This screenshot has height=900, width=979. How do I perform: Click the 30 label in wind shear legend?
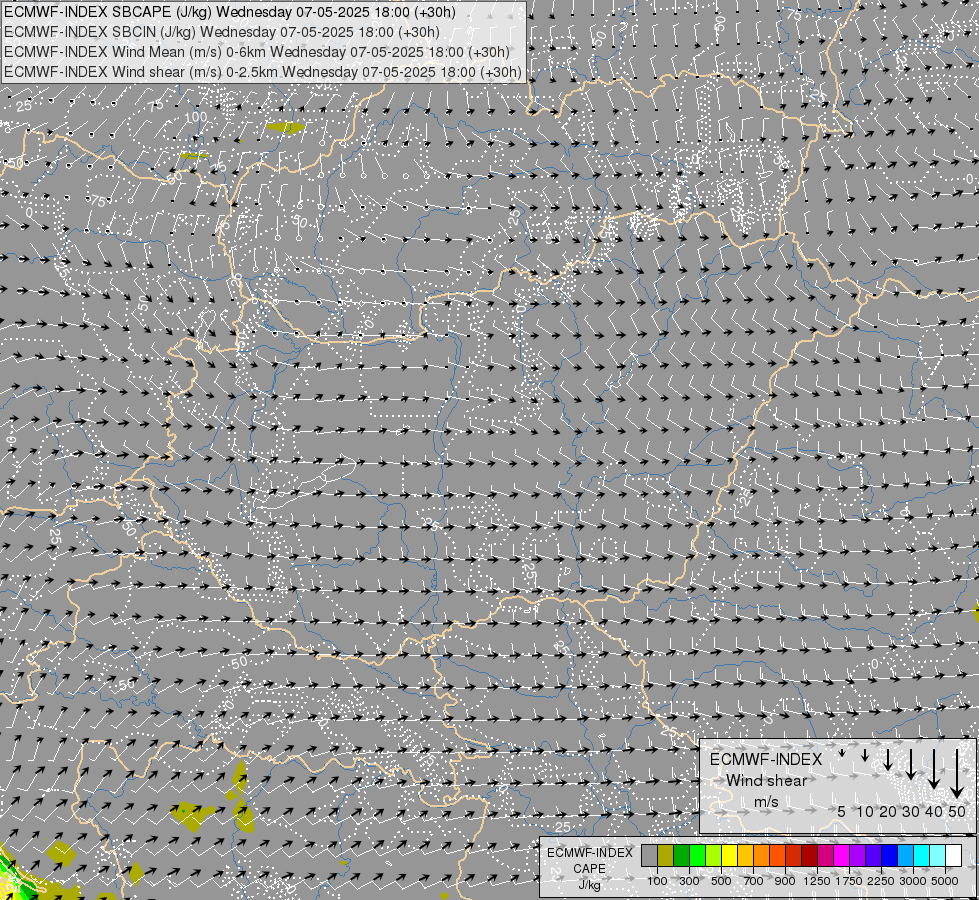pyautogui.click(x=911, y=811)
